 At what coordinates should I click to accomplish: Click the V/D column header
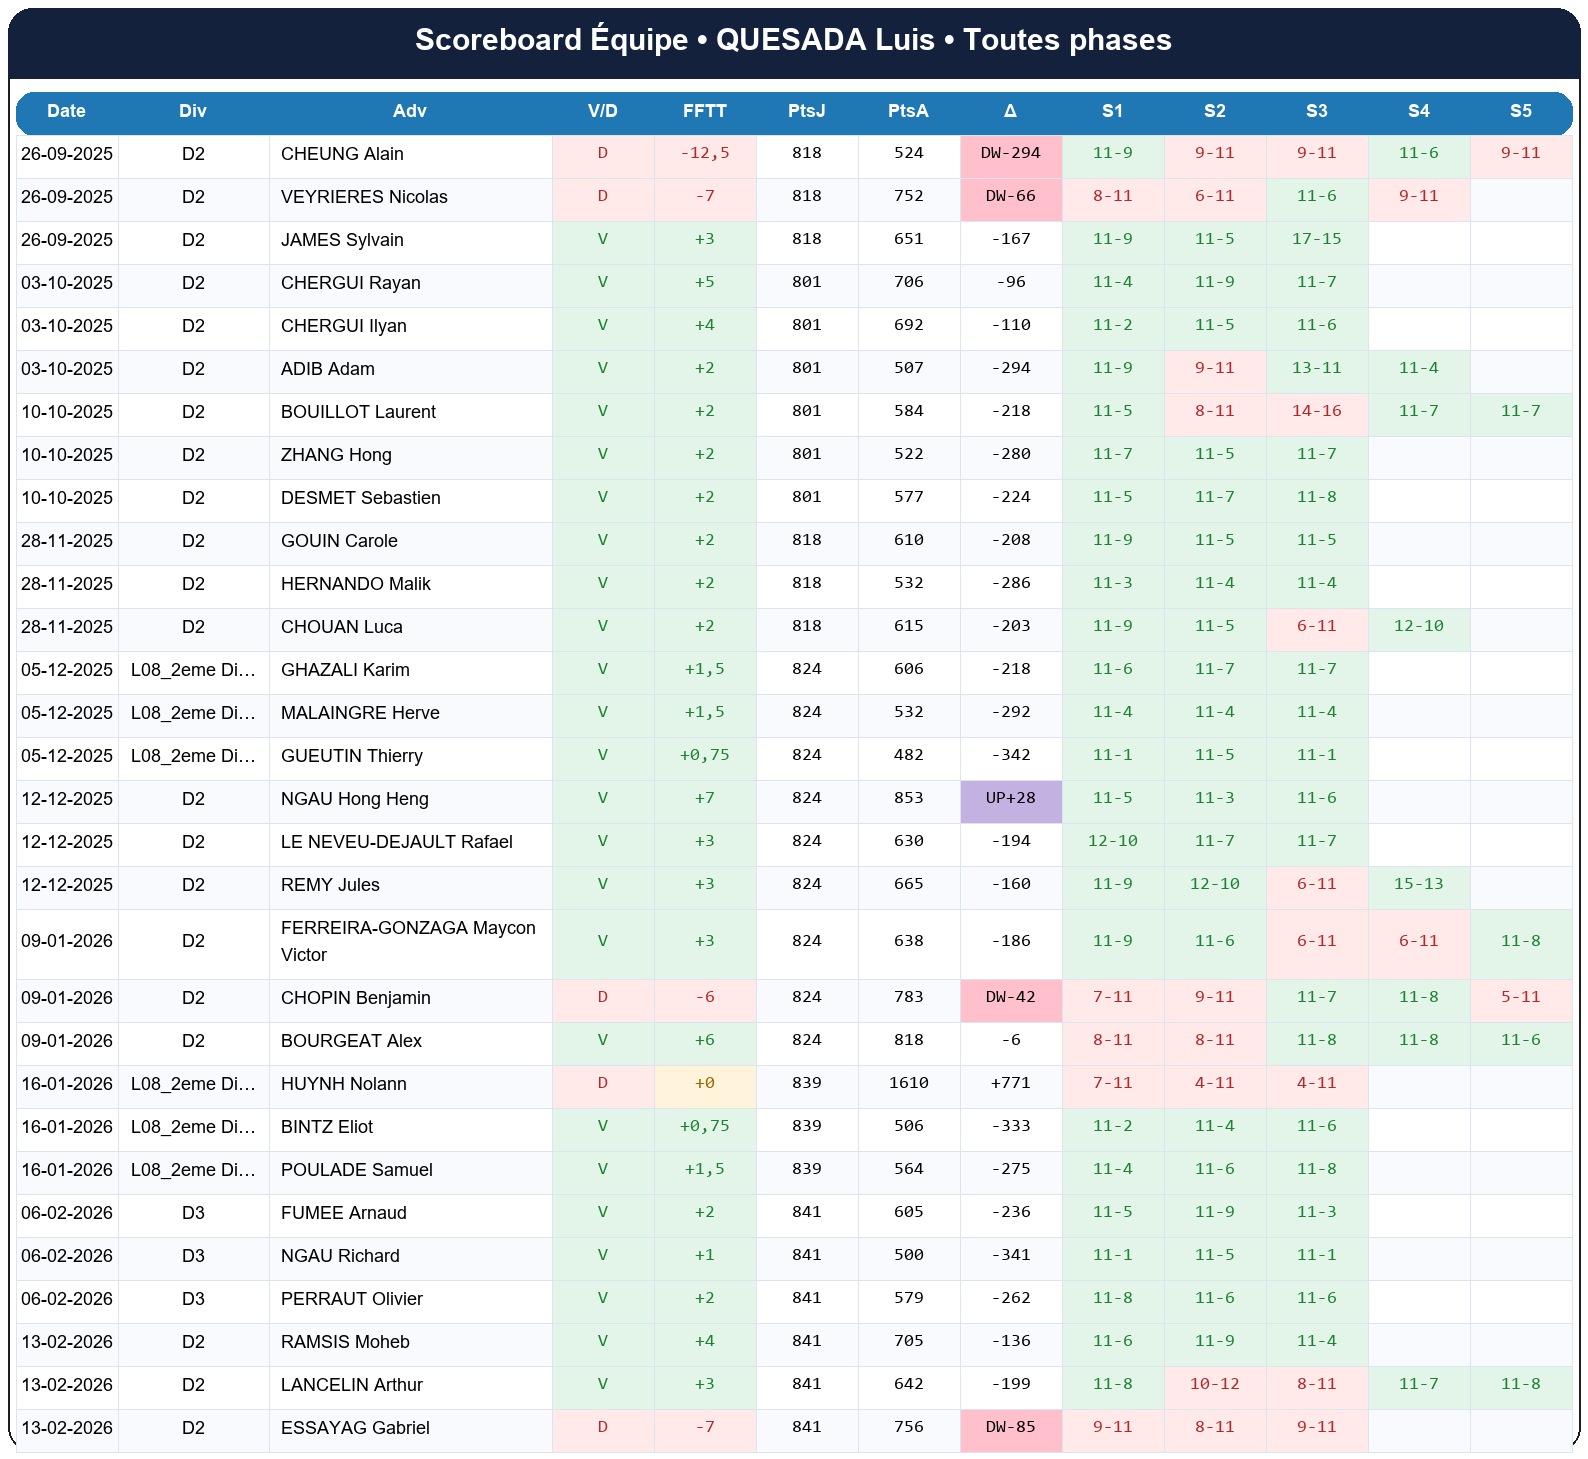602,111
